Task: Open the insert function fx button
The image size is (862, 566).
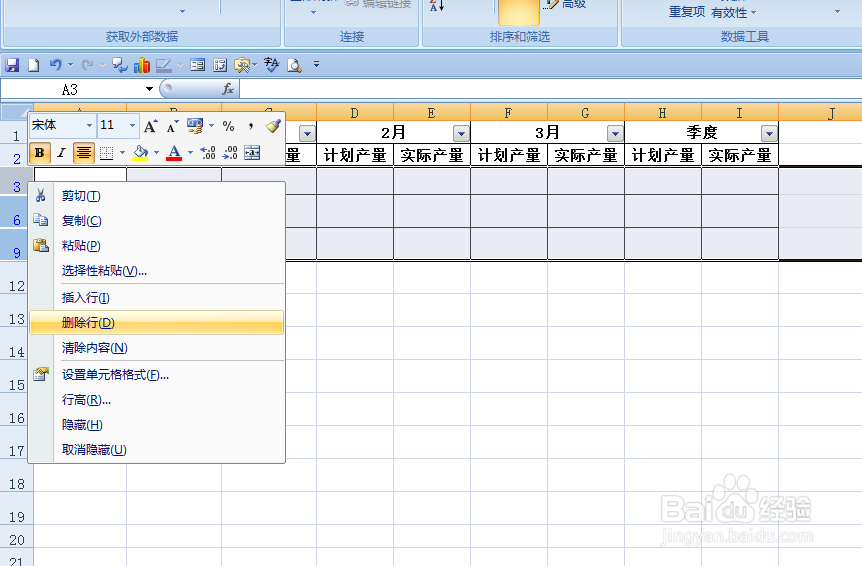Action: pos(228,89)
